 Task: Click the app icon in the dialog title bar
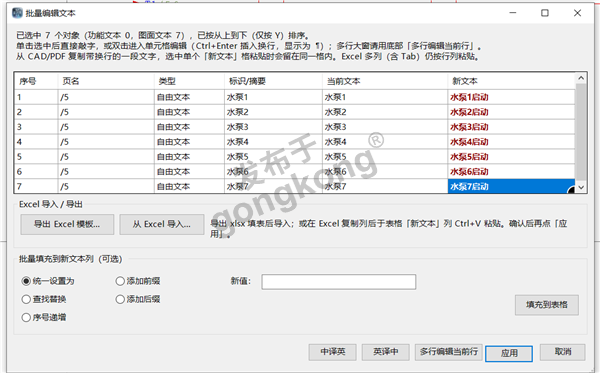point(17,13)
